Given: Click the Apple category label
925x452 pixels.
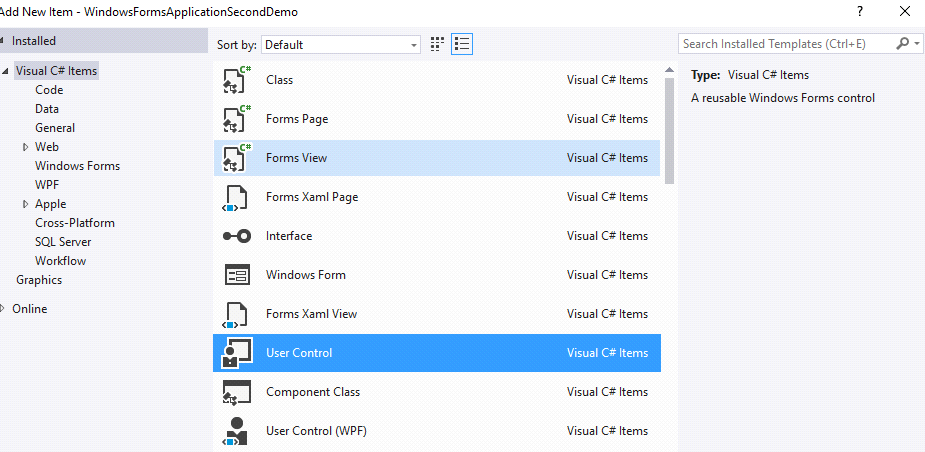Looking at the screenshot, I should (x=50, y=204).
